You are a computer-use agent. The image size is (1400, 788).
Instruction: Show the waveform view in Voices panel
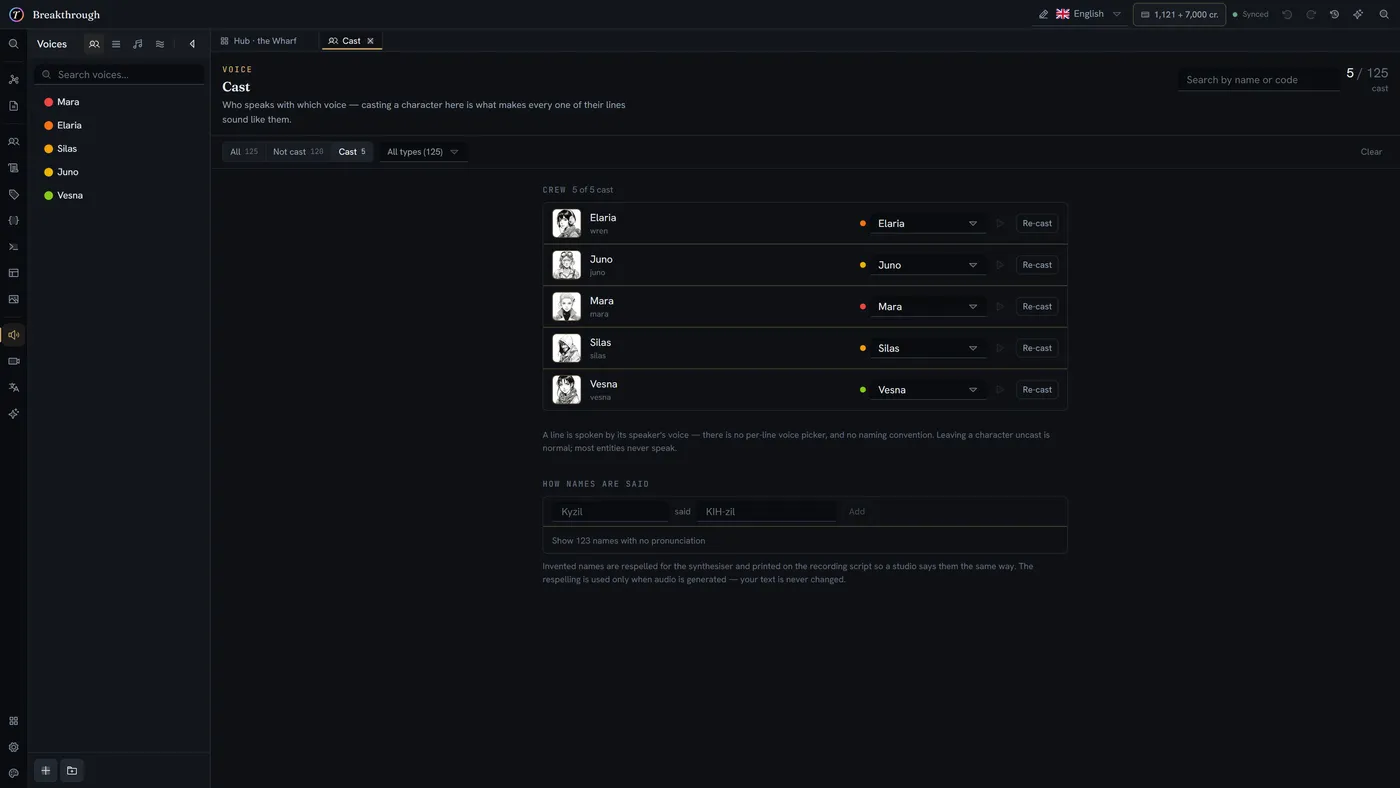160,44
